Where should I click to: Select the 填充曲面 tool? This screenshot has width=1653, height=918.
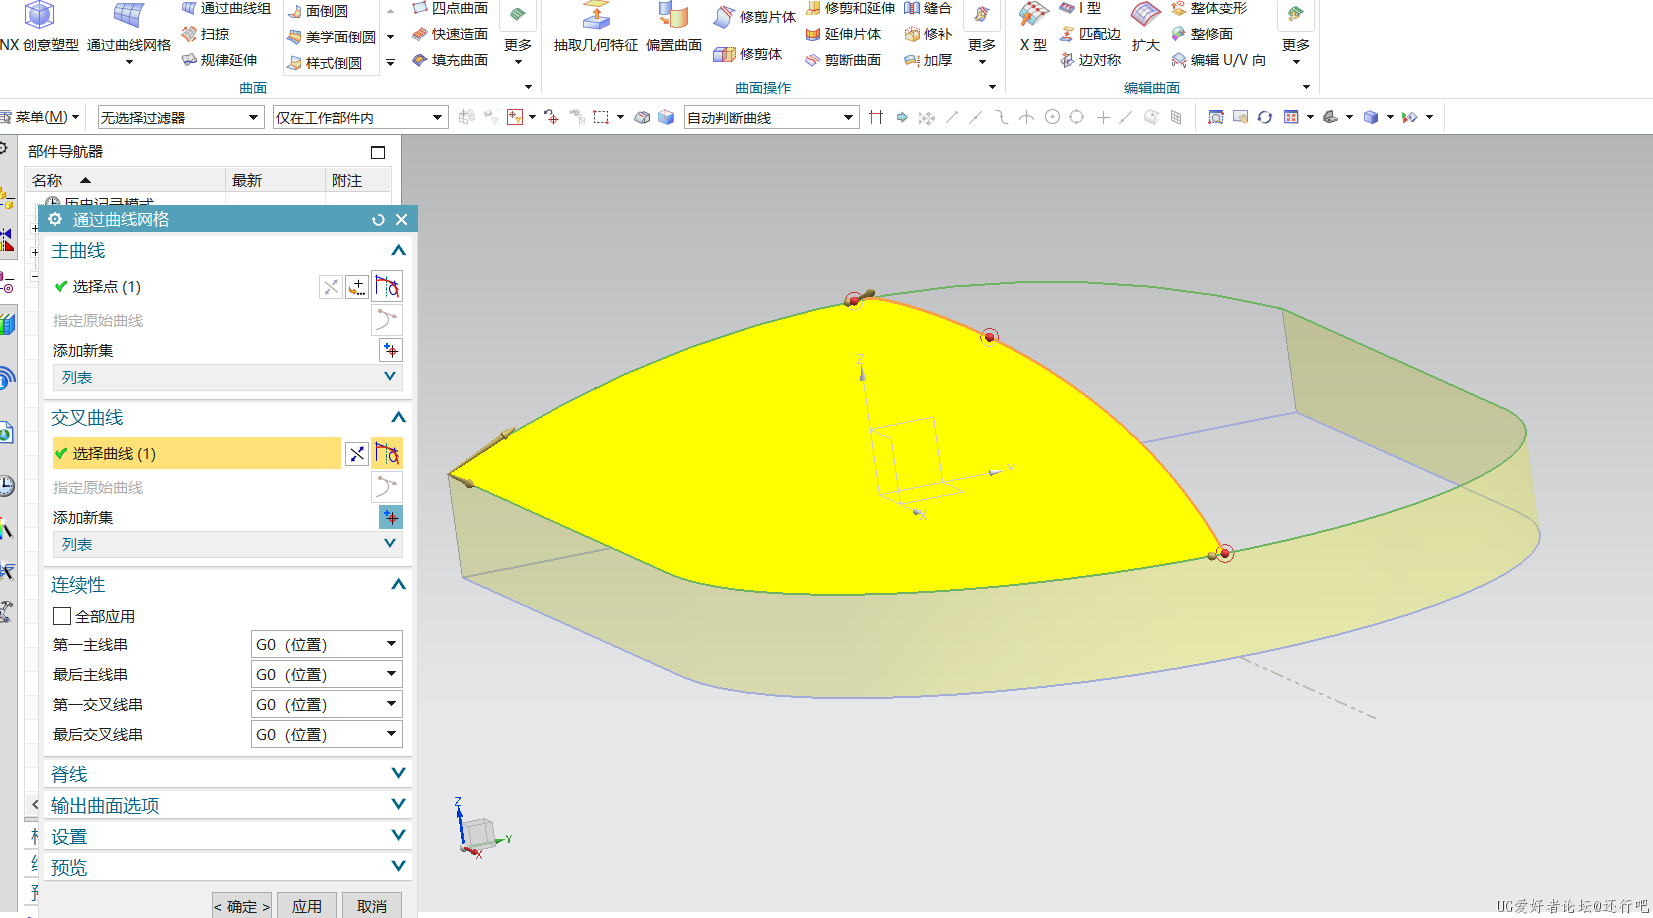pos(450,60)
